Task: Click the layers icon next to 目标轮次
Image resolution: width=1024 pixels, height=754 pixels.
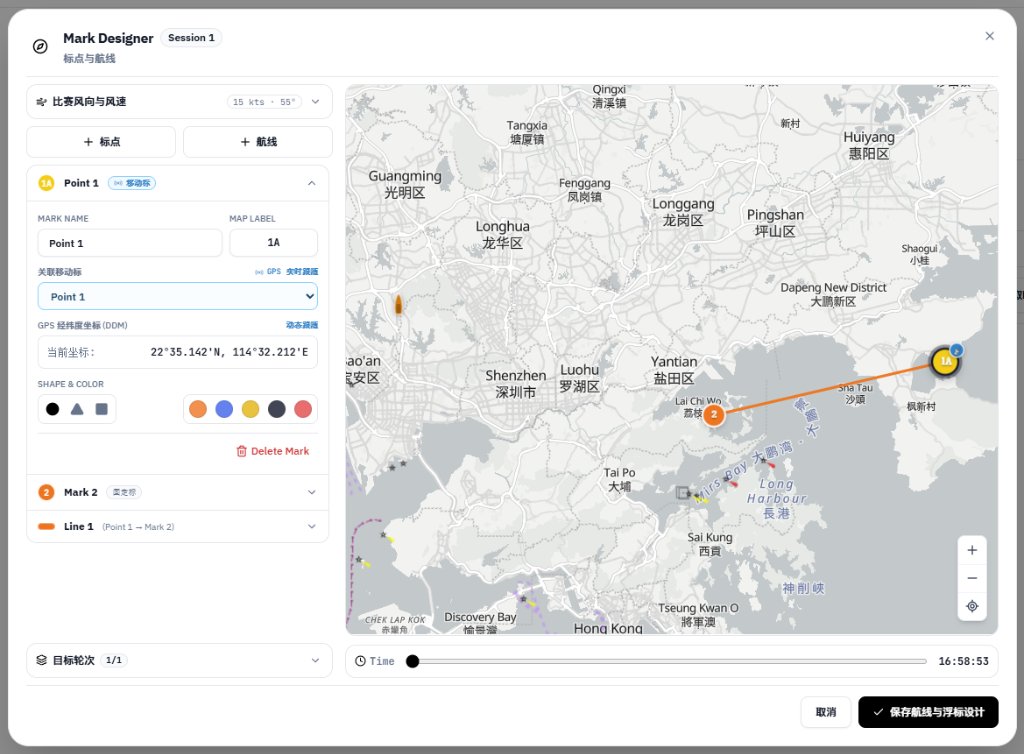Action: [42, 660]
